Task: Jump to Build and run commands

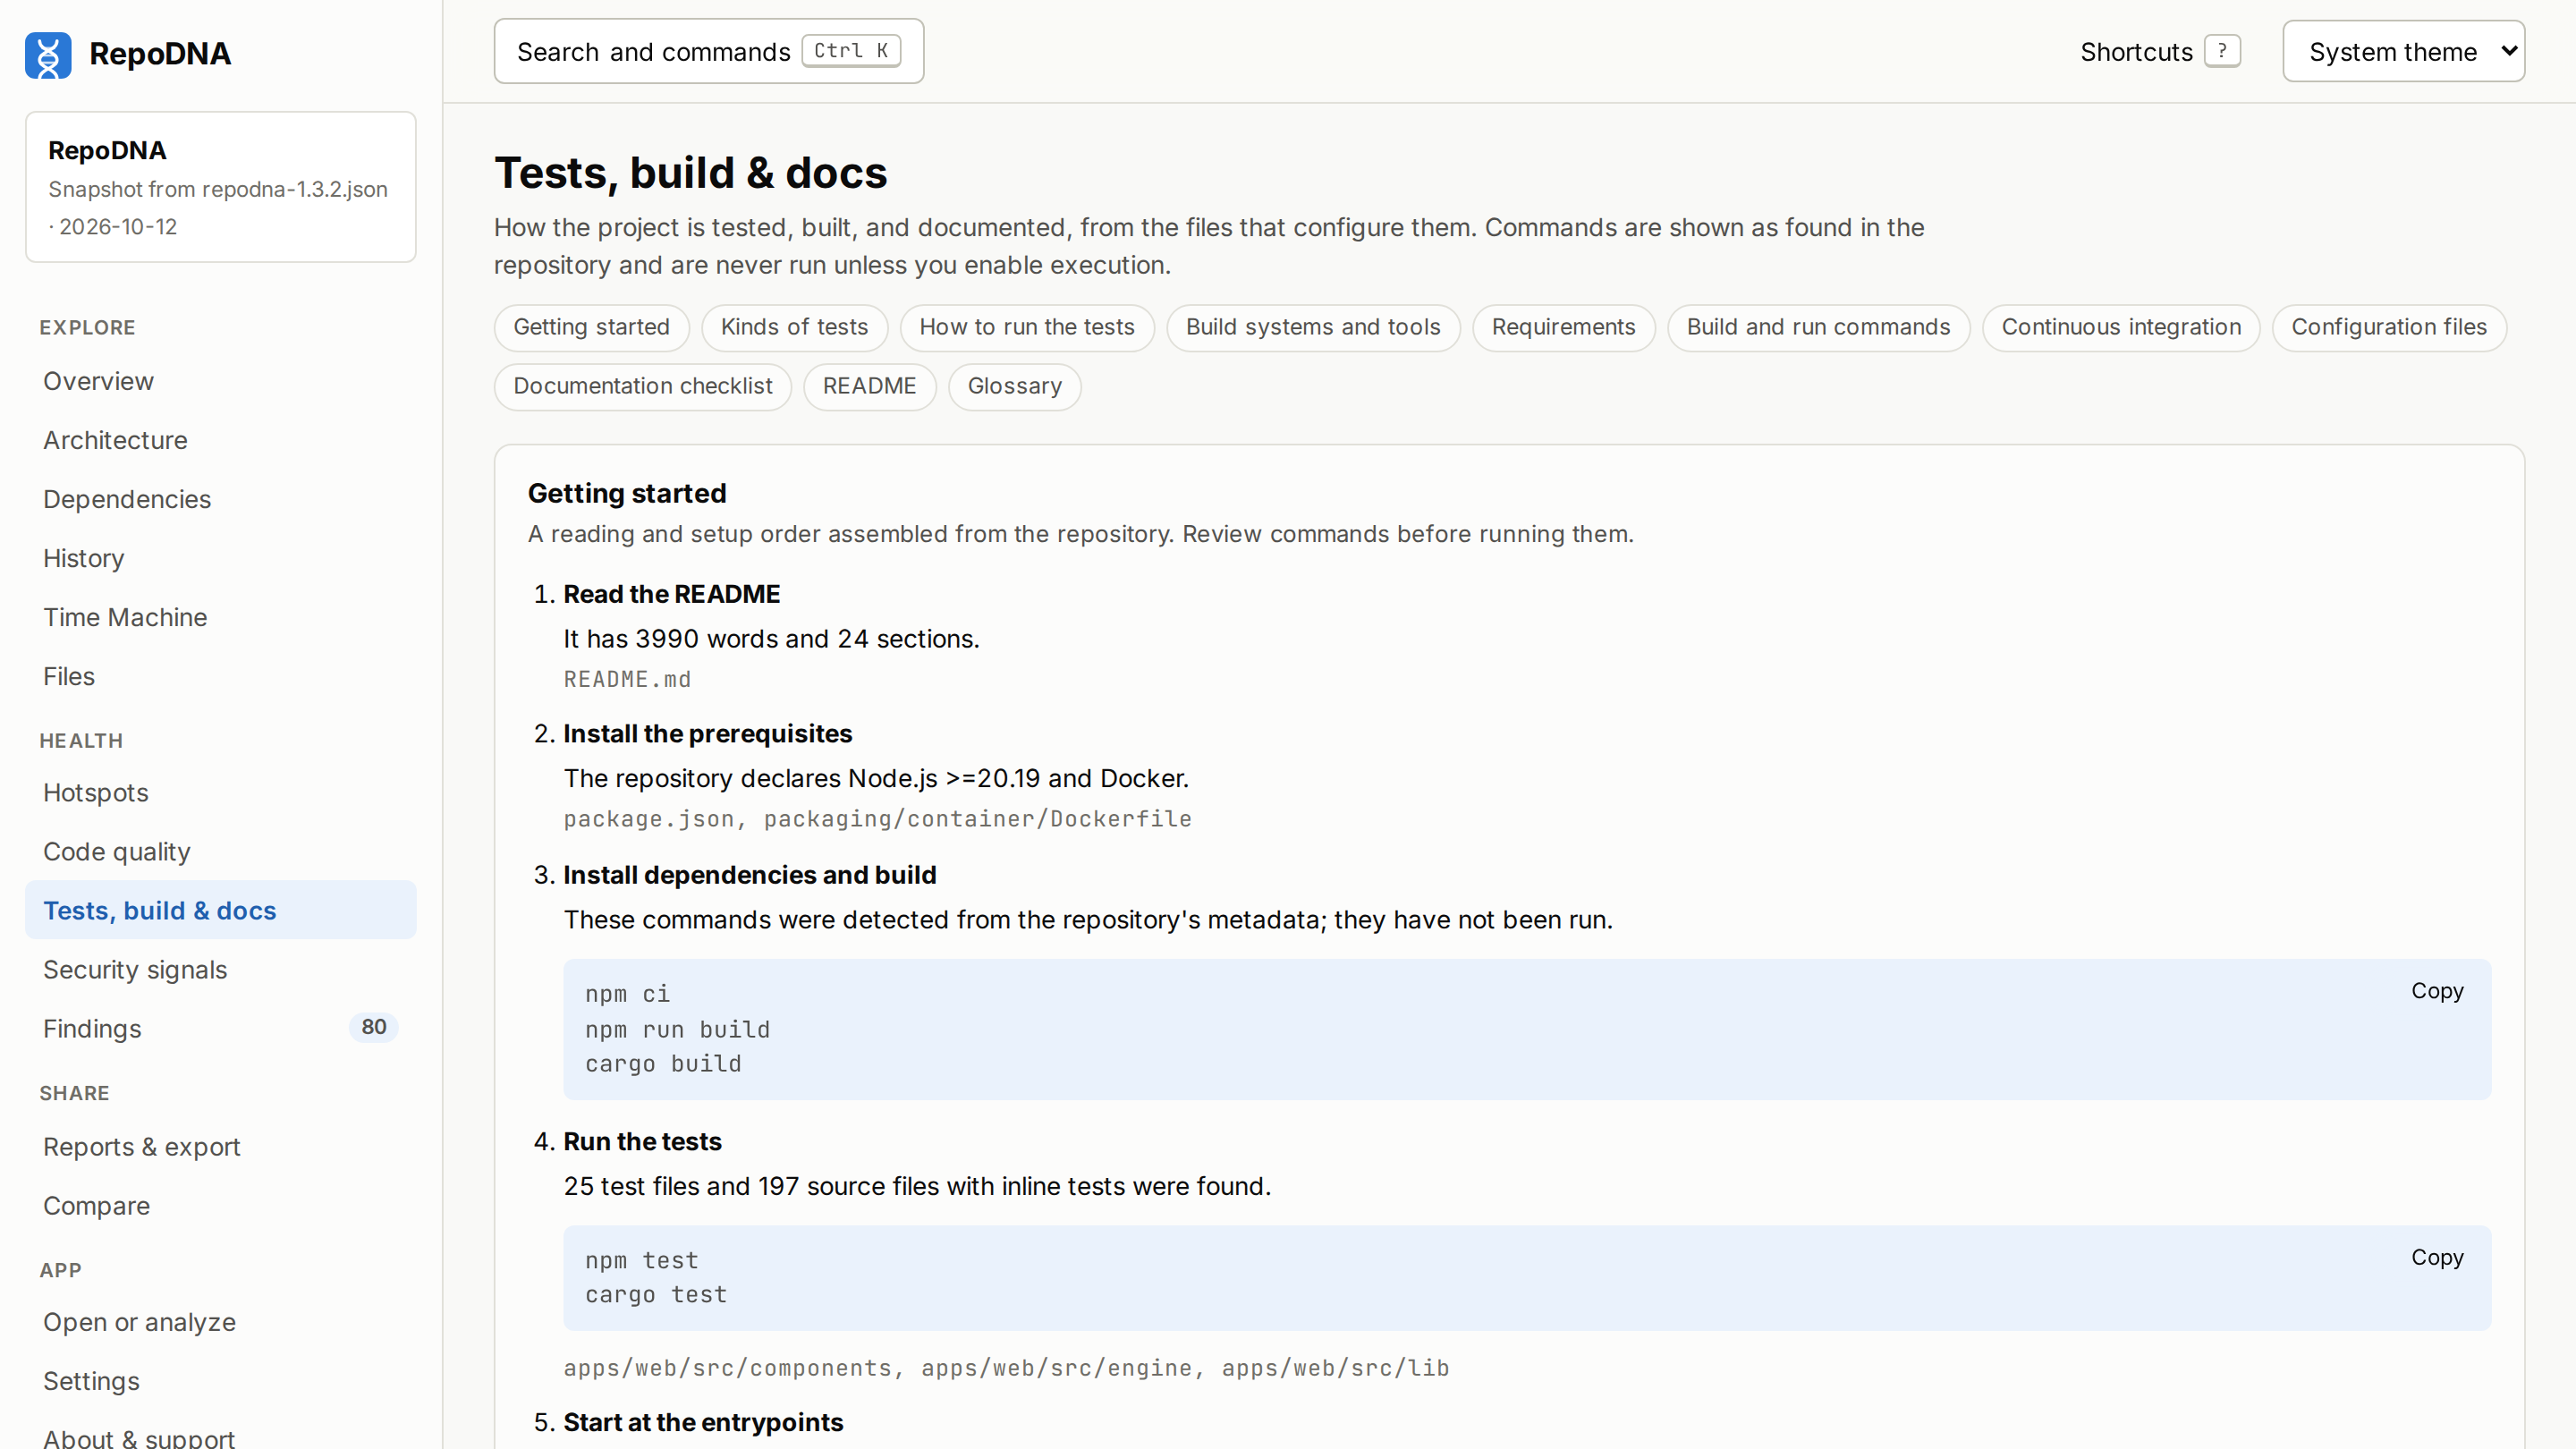Action: [1818, 327]
